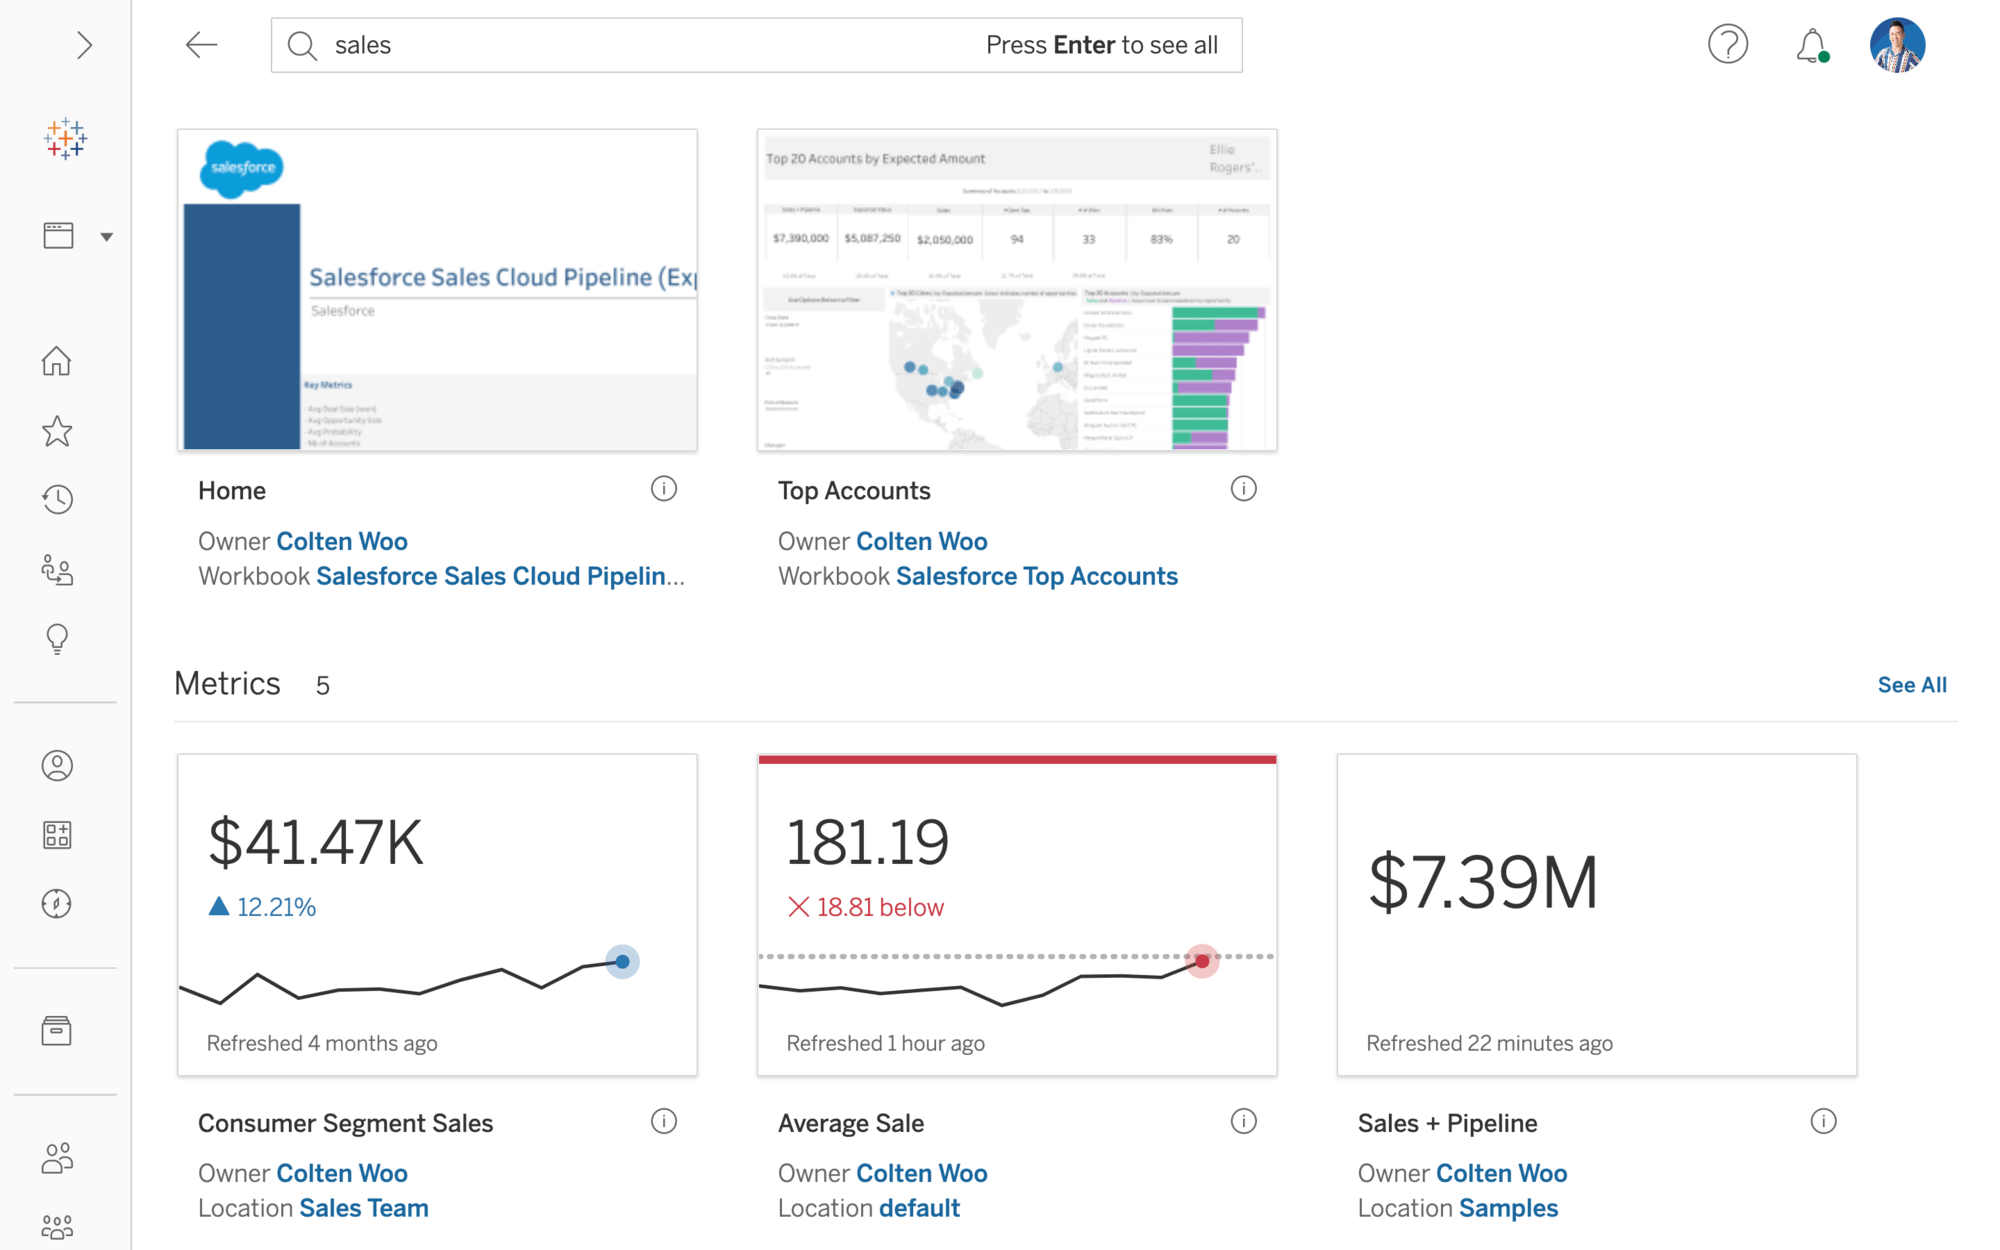Expand the sidebar with the chevron arrow
The height and width of the screenshot is (1250, 2000).
pyautogui.click(x=84, y=45)
